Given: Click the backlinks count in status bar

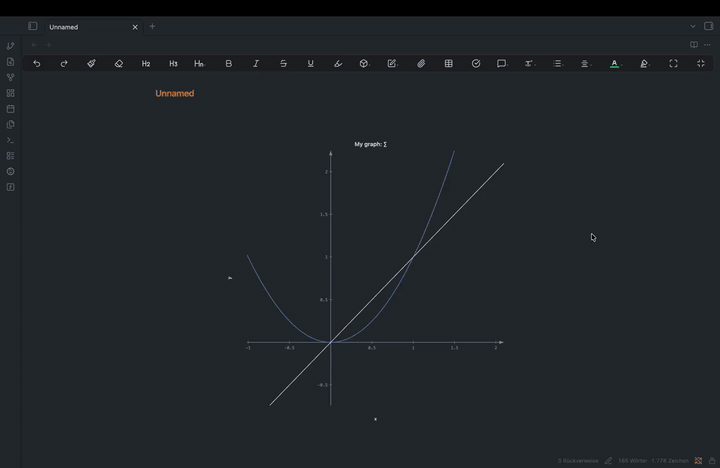Looking at the screenshot, I should (578, 461).
